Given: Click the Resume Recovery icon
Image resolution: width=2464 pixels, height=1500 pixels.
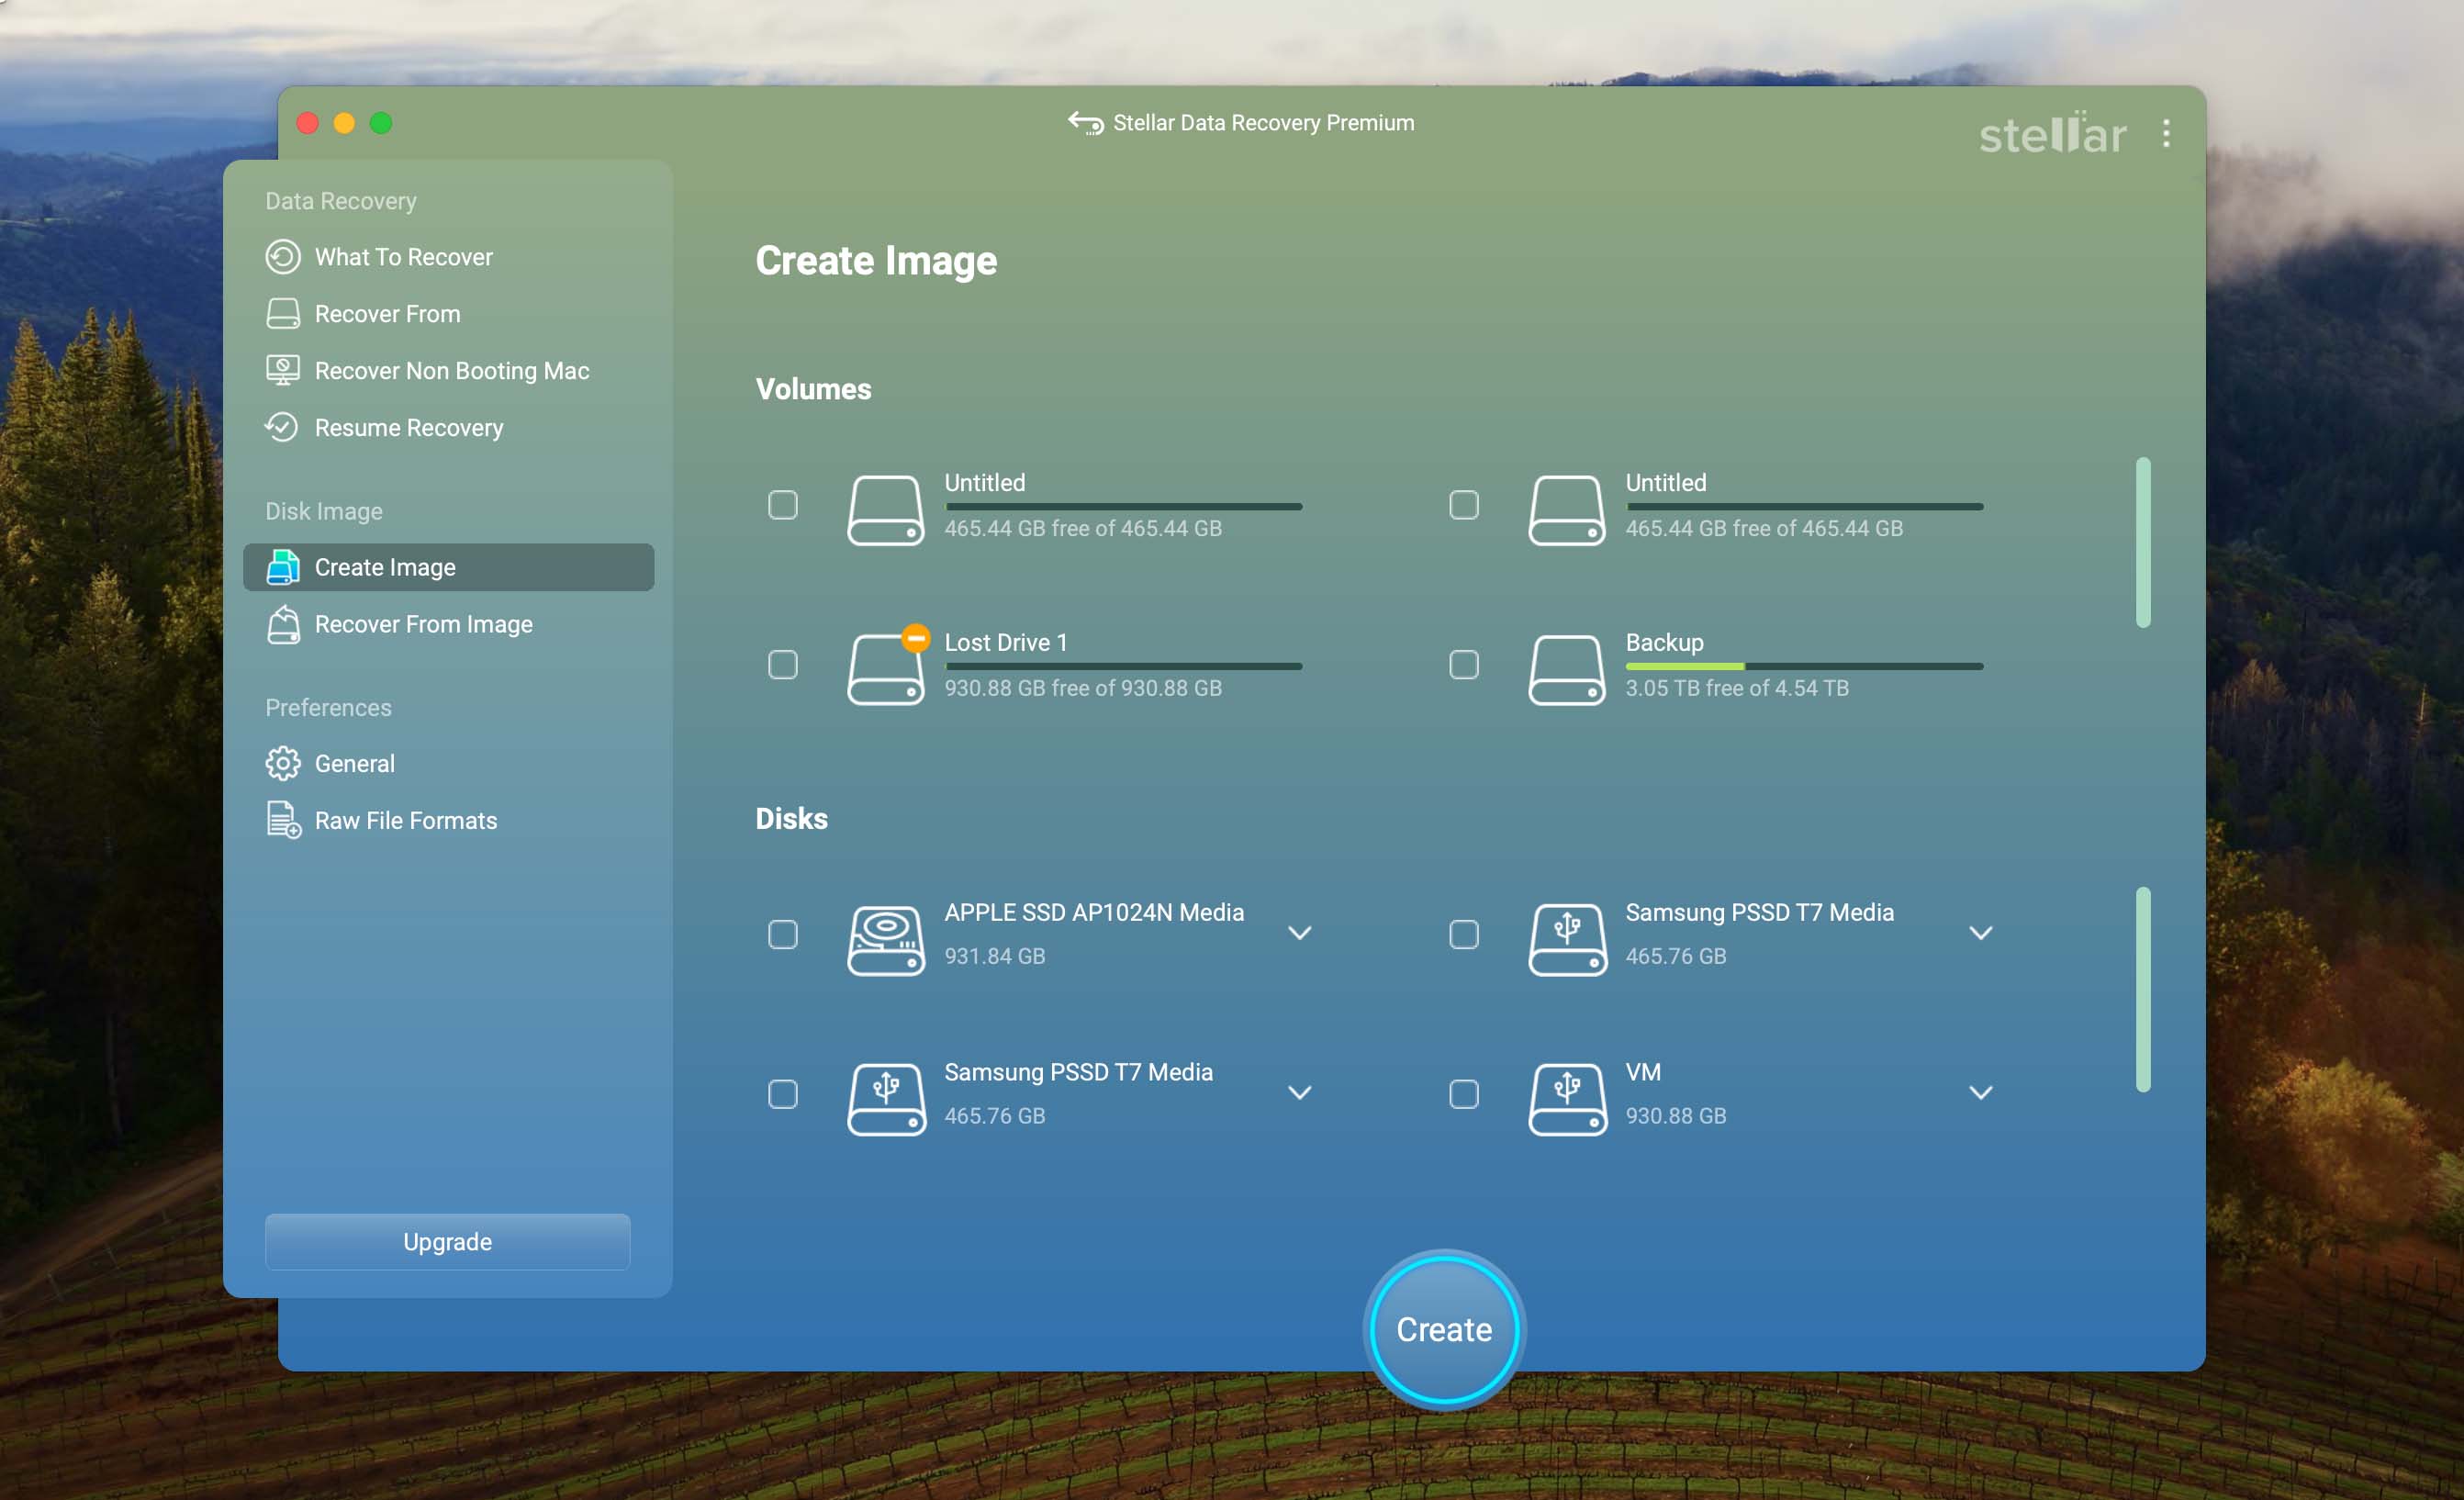Looking at the screenshot, I should [283, 428].
